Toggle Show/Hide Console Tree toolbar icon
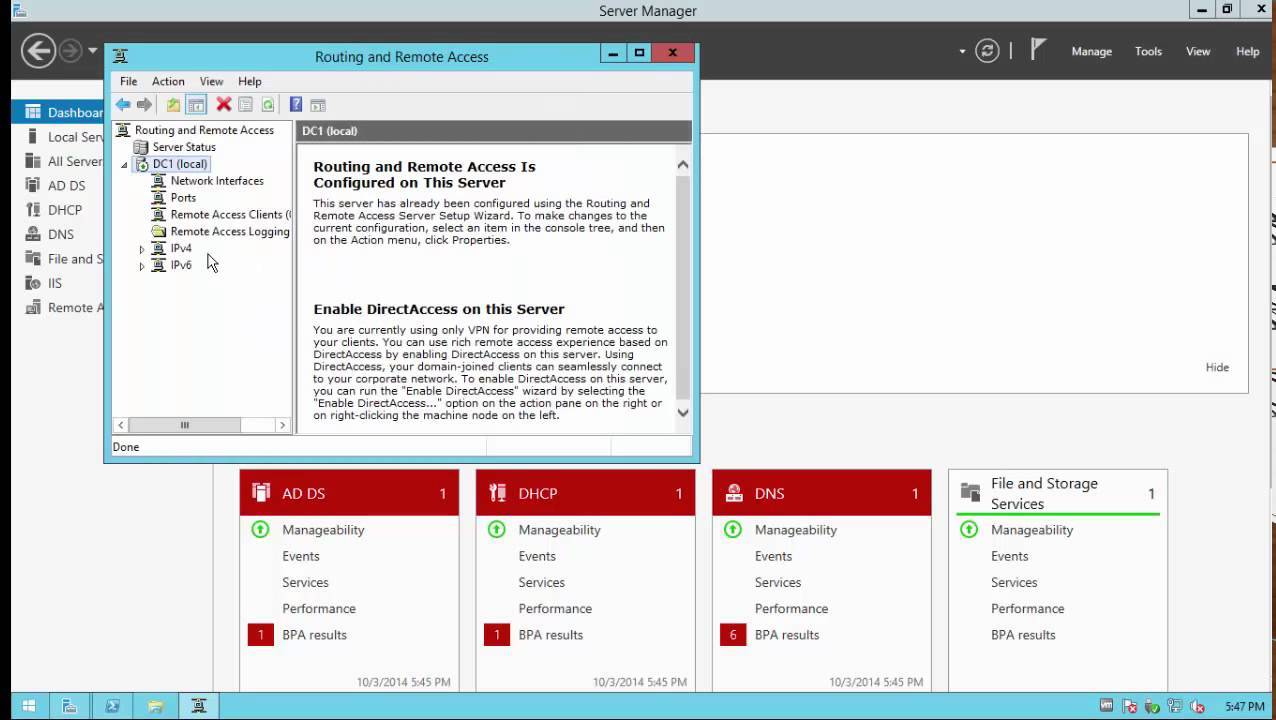 (196, 105)
